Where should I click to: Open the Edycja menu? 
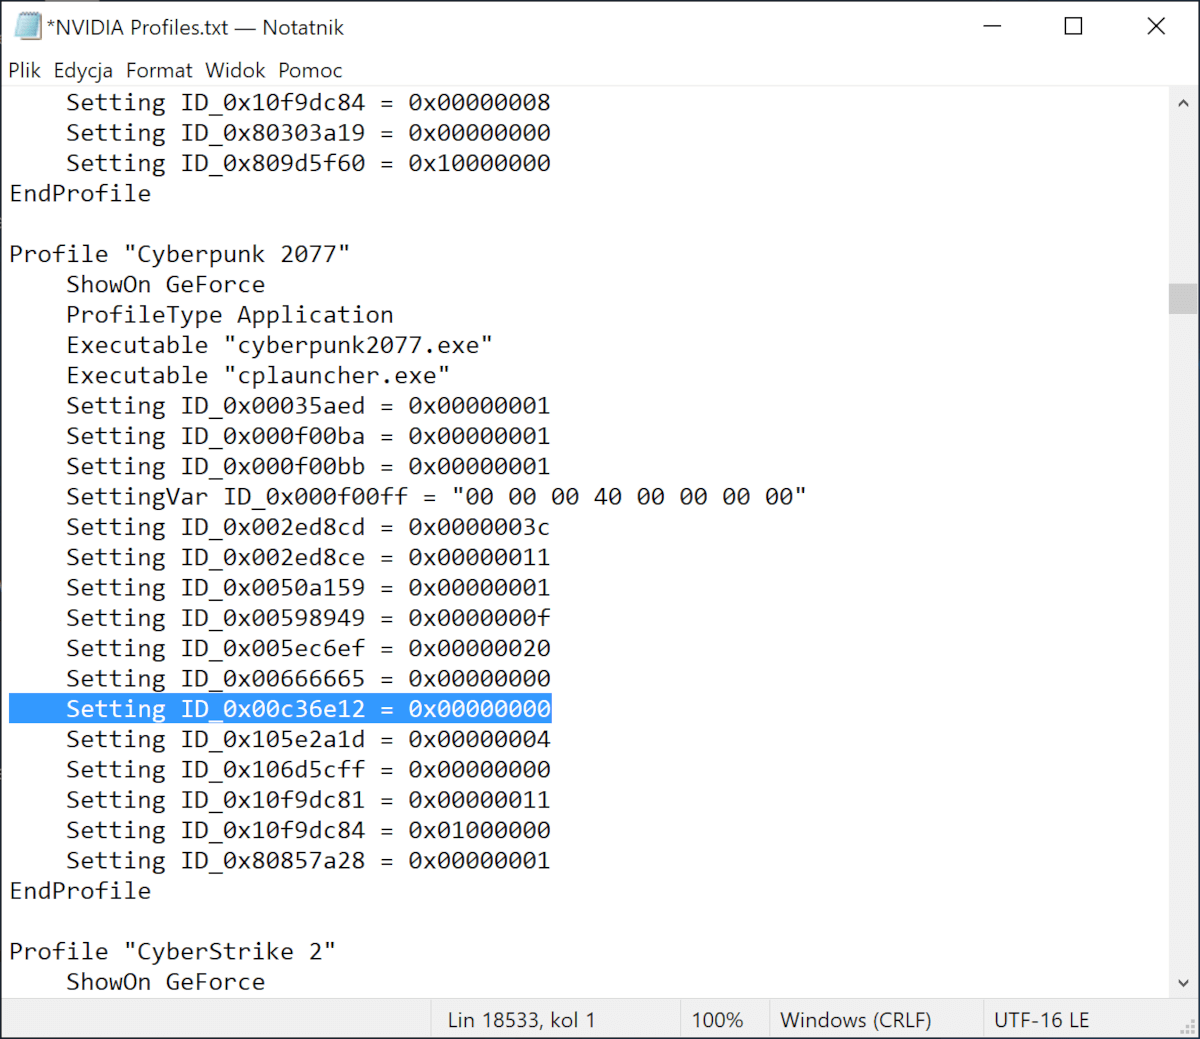tap(83, 70)
